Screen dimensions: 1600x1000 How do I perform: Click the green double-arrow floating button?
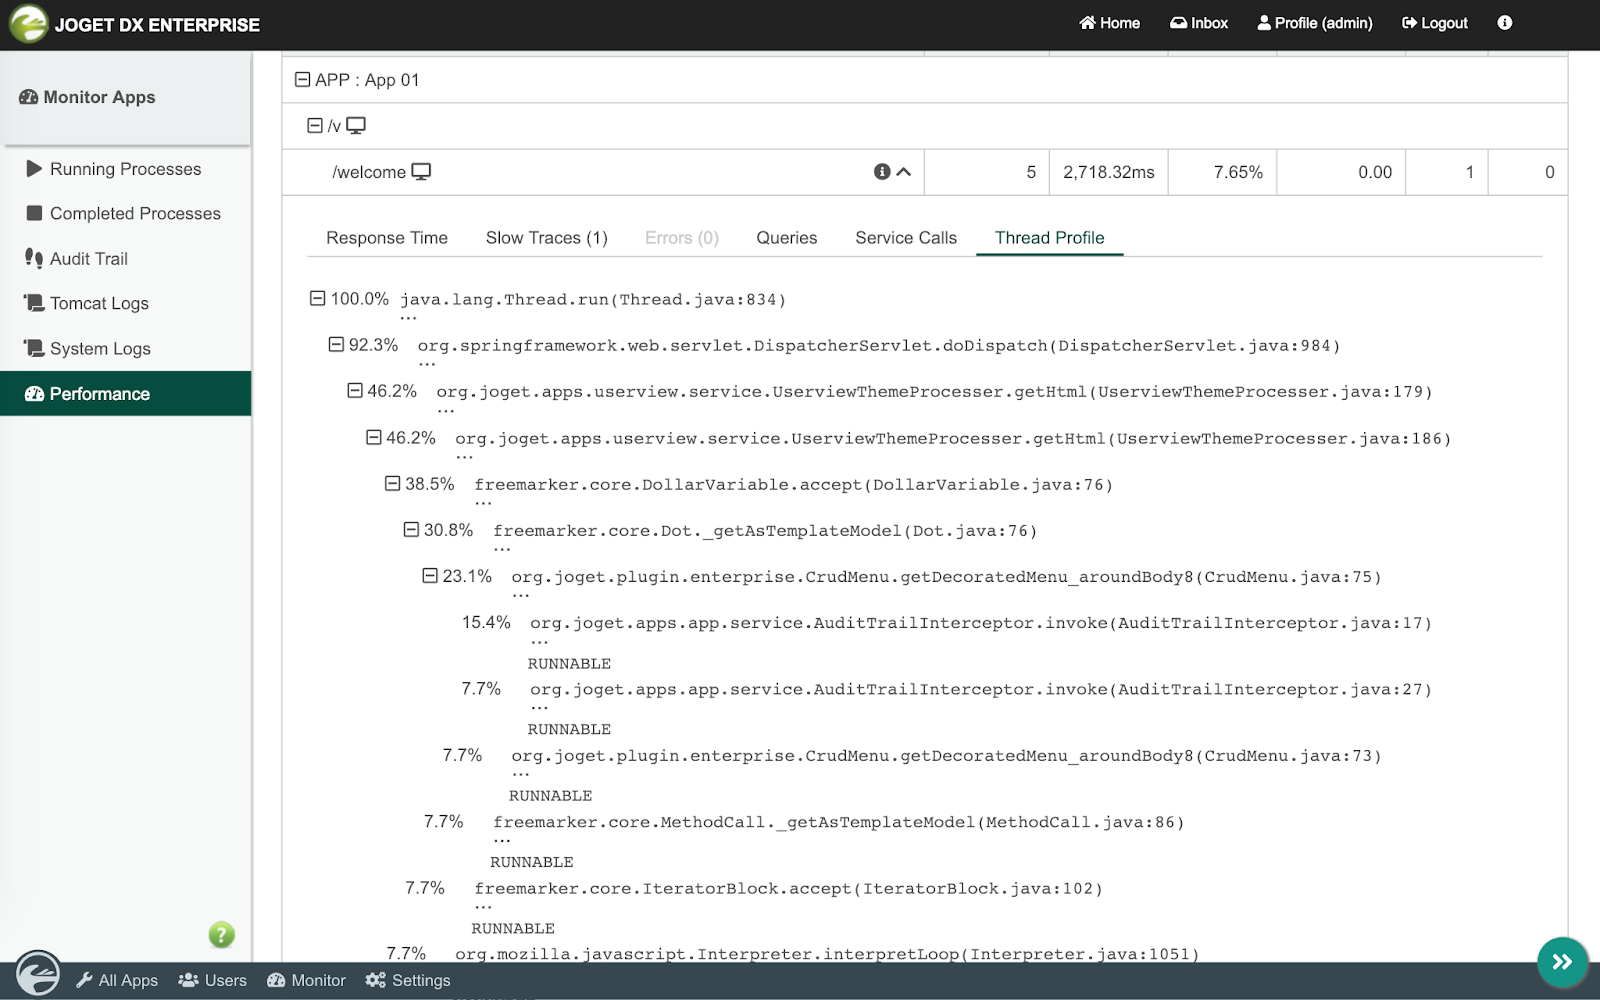(x=1562, y=962)
